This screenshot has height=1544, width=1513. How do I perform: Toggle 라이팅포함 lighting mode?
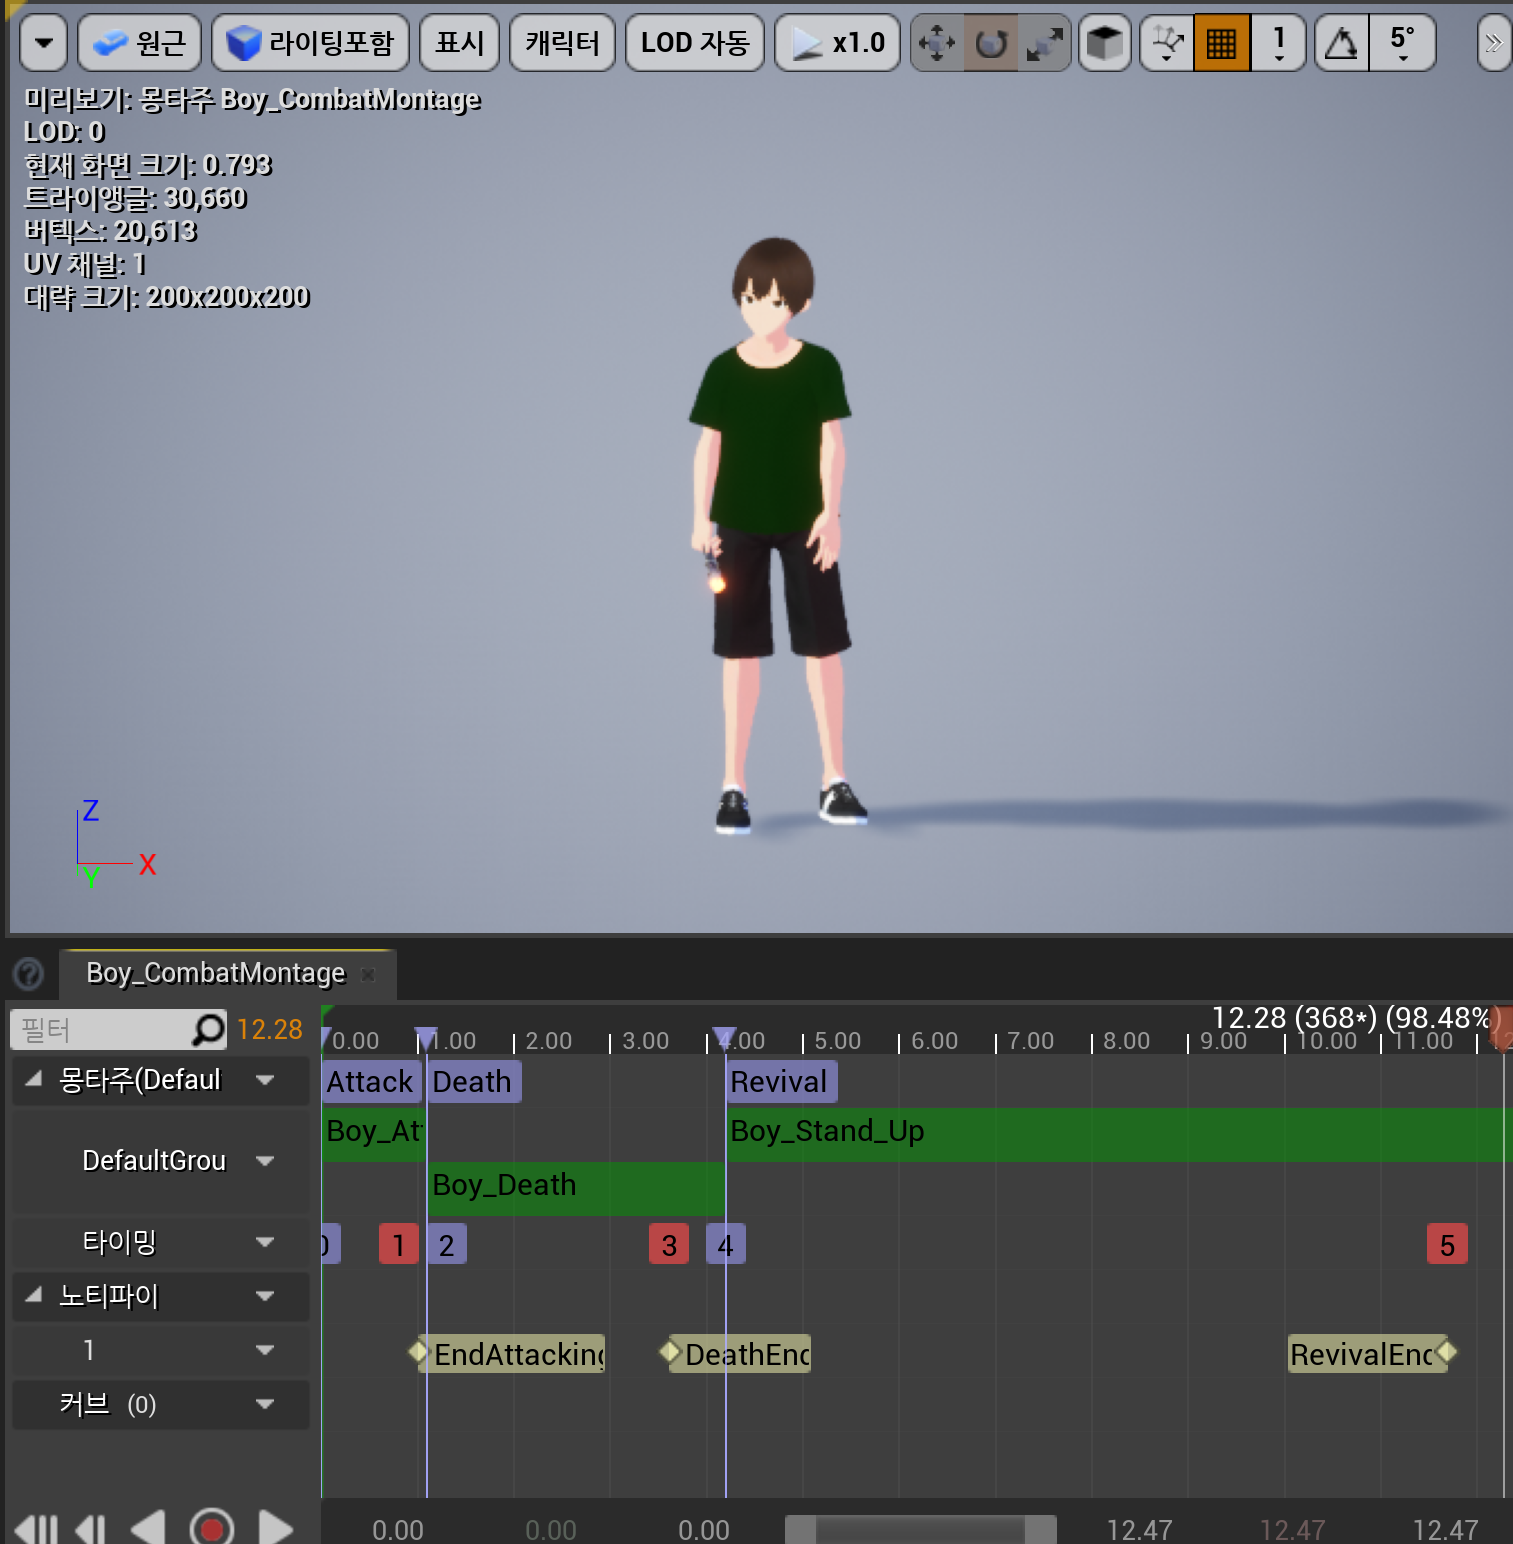click(310, 42)
